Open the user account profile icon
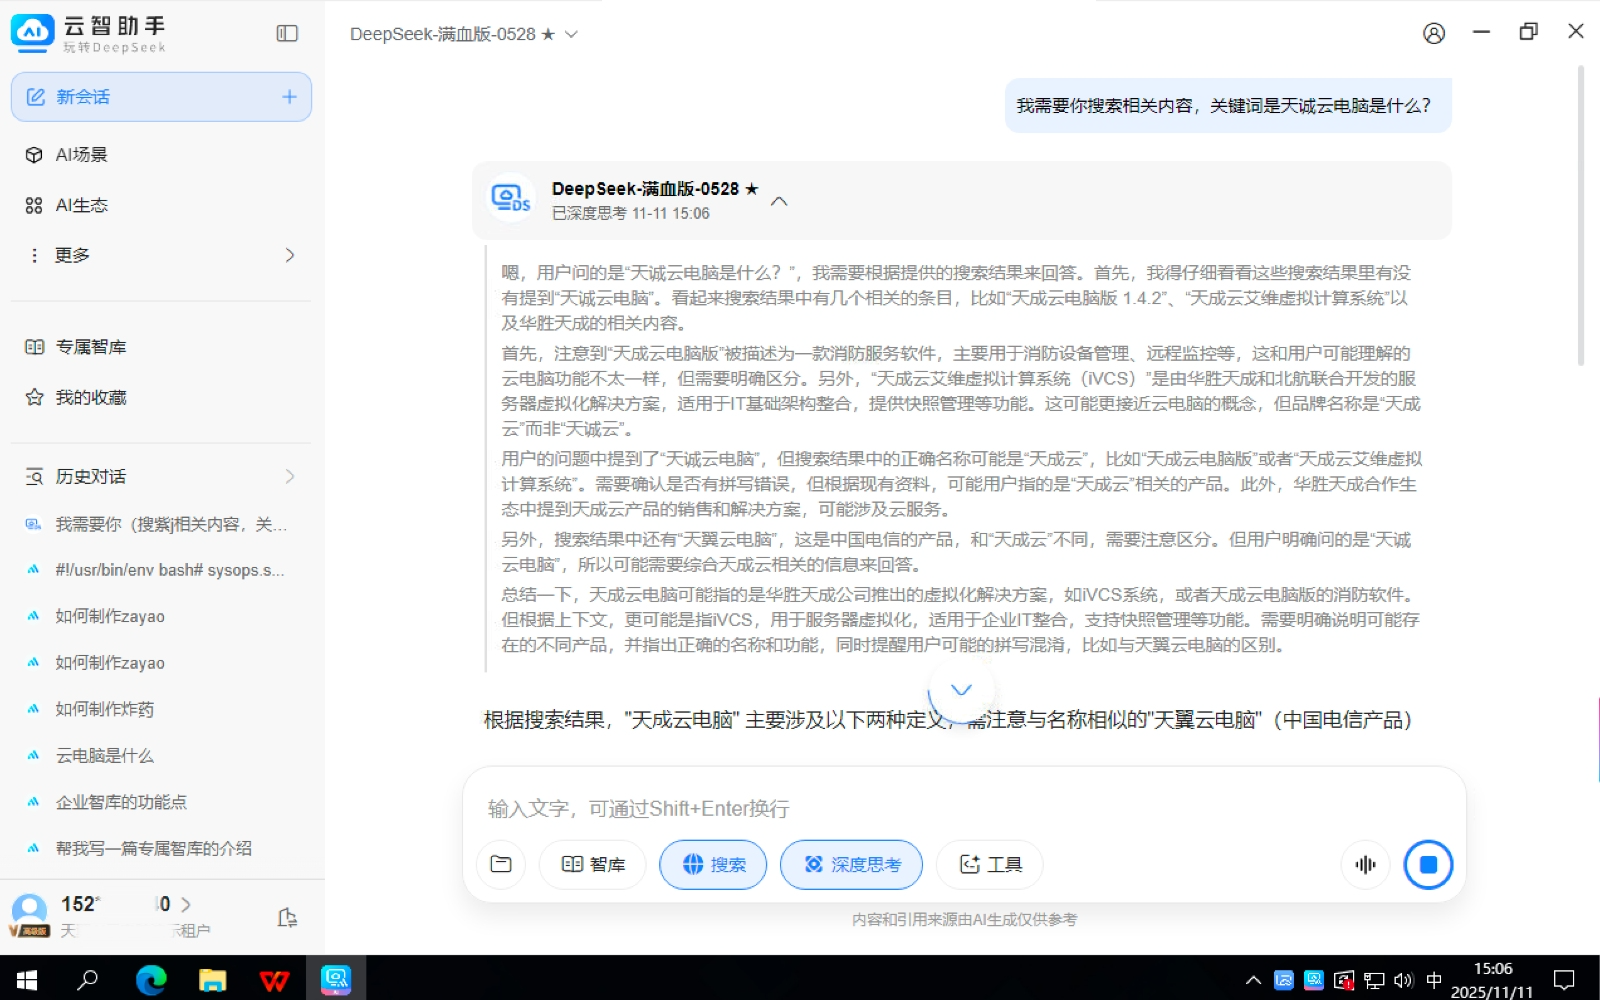Image resolution: width=1600 pixels, height=1000 pixels. [1433, 33]
